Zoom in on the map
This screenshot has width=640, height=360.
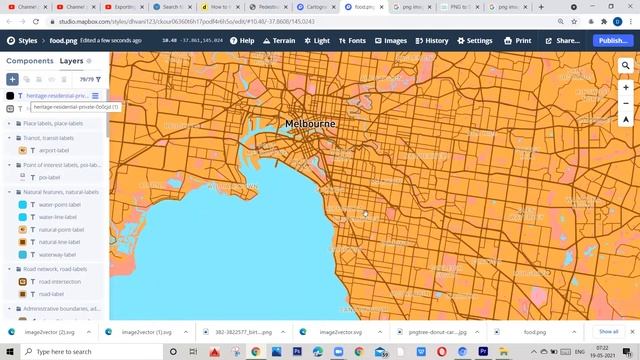tap(625, 87)
